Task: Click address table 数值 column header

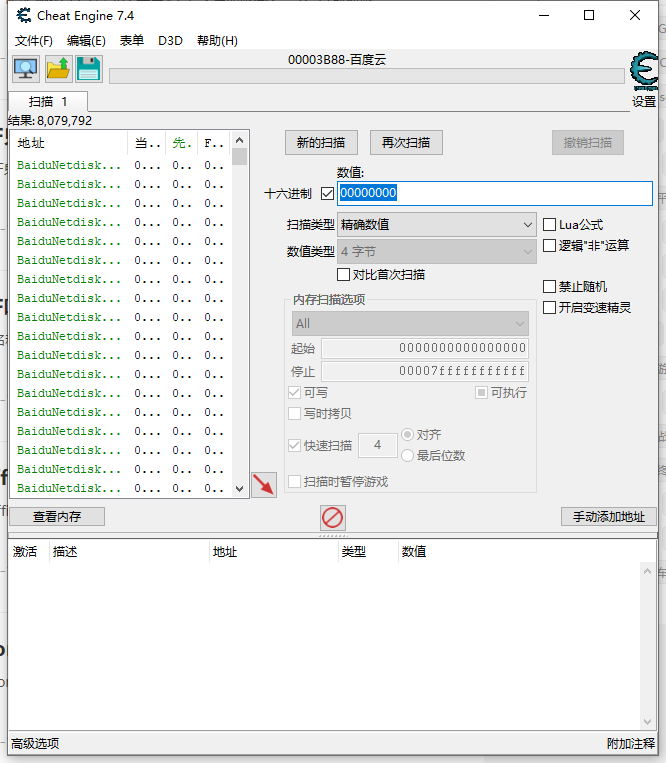Action: click(414, 551)
